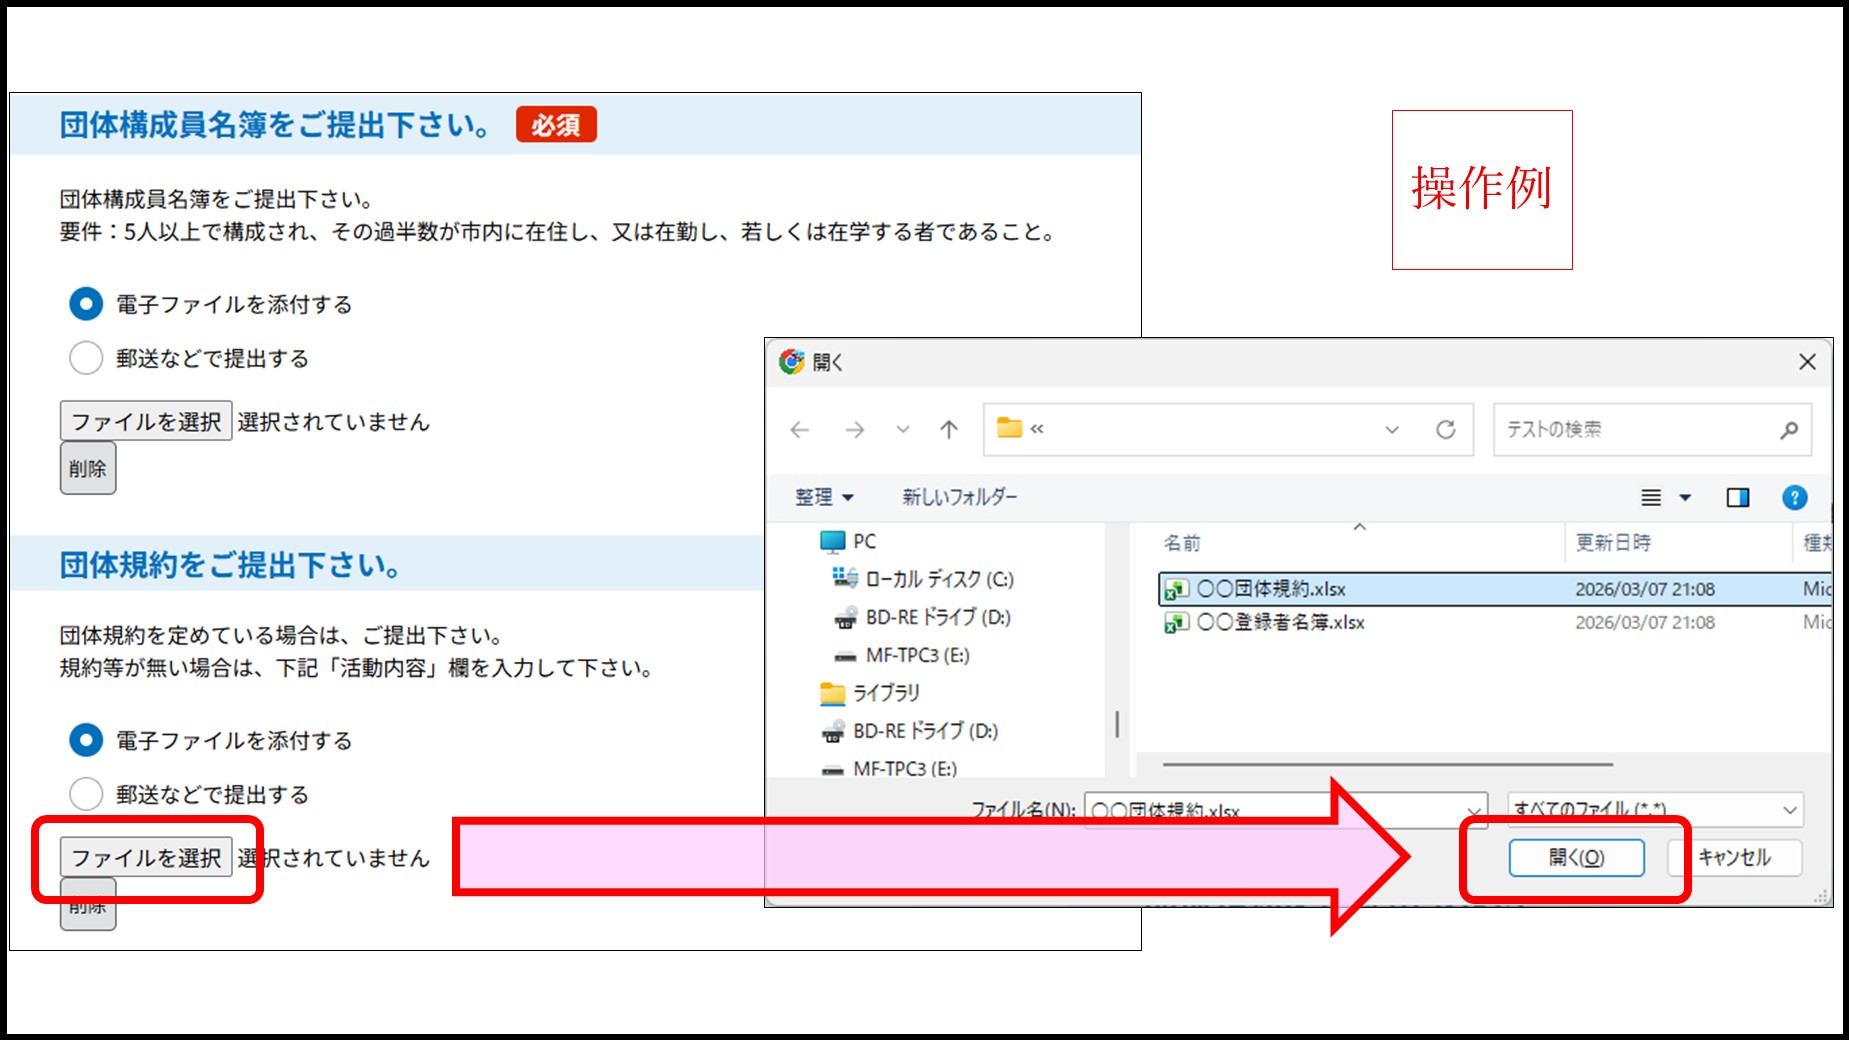Go up one folder level

pos(948,430)
